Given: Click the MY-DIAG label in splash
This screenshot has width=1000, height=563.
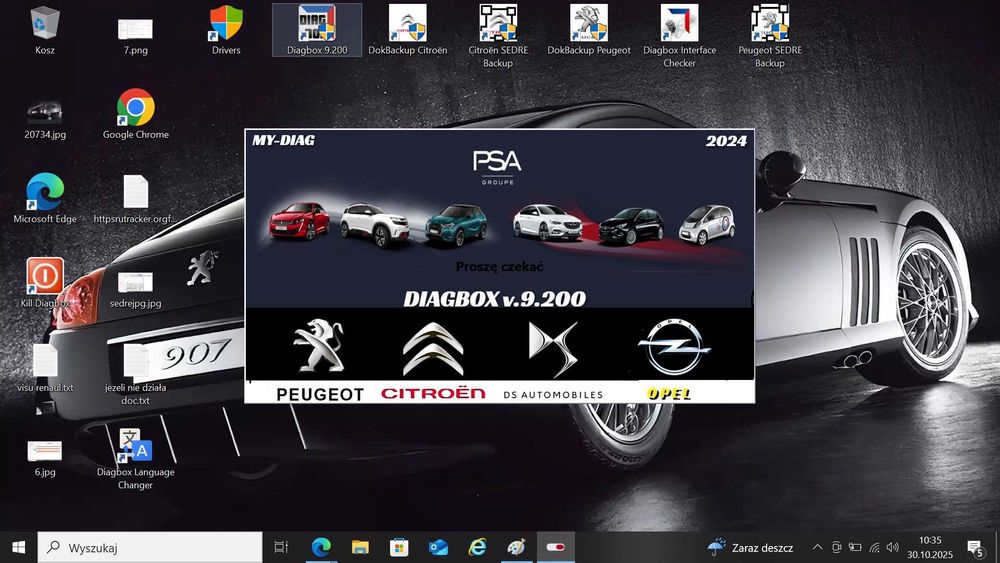Looking at the screenshot, I should point(283,140).
